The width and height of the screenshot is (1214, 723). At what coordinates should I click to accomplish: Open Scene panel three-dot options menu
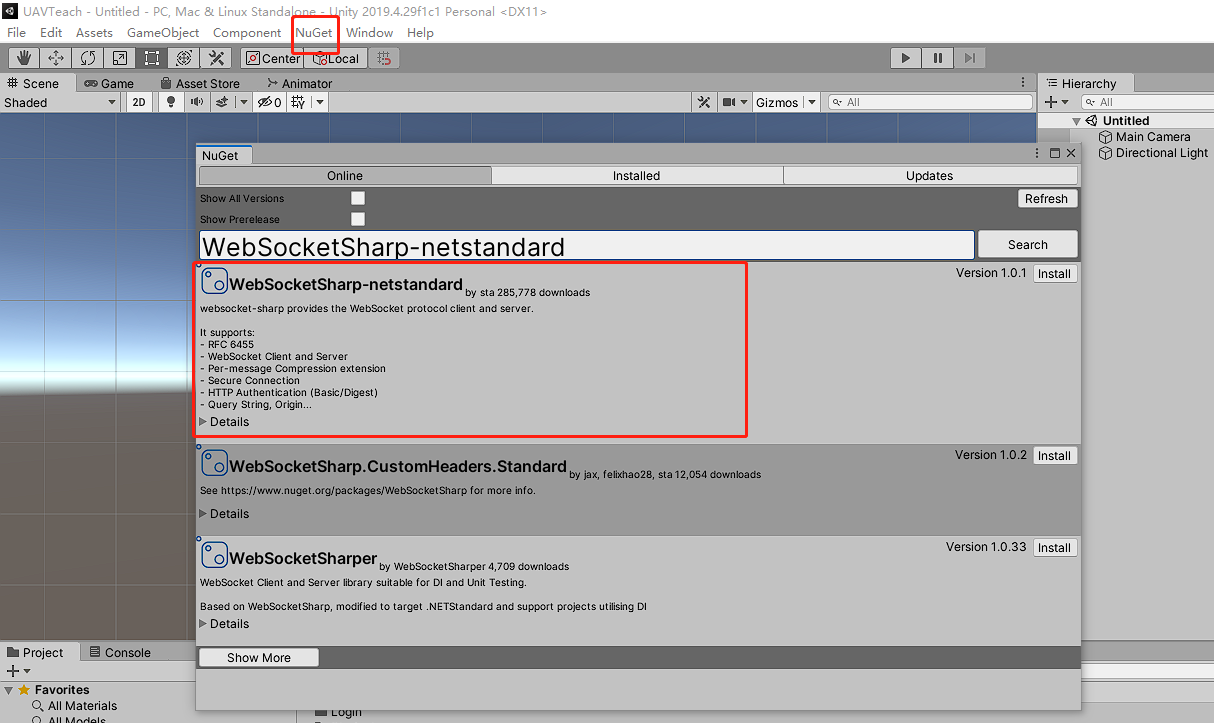click(x=1023, y=83)
